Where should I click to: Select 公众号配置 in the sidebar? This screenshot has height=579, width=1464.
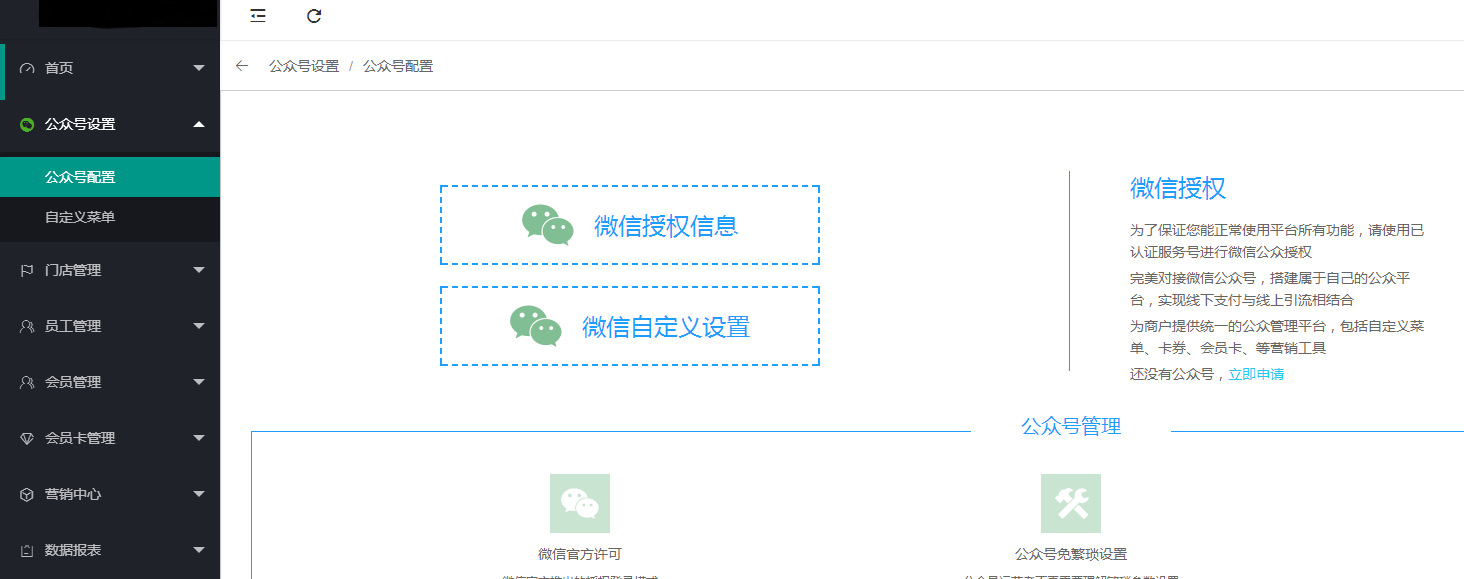110,177
